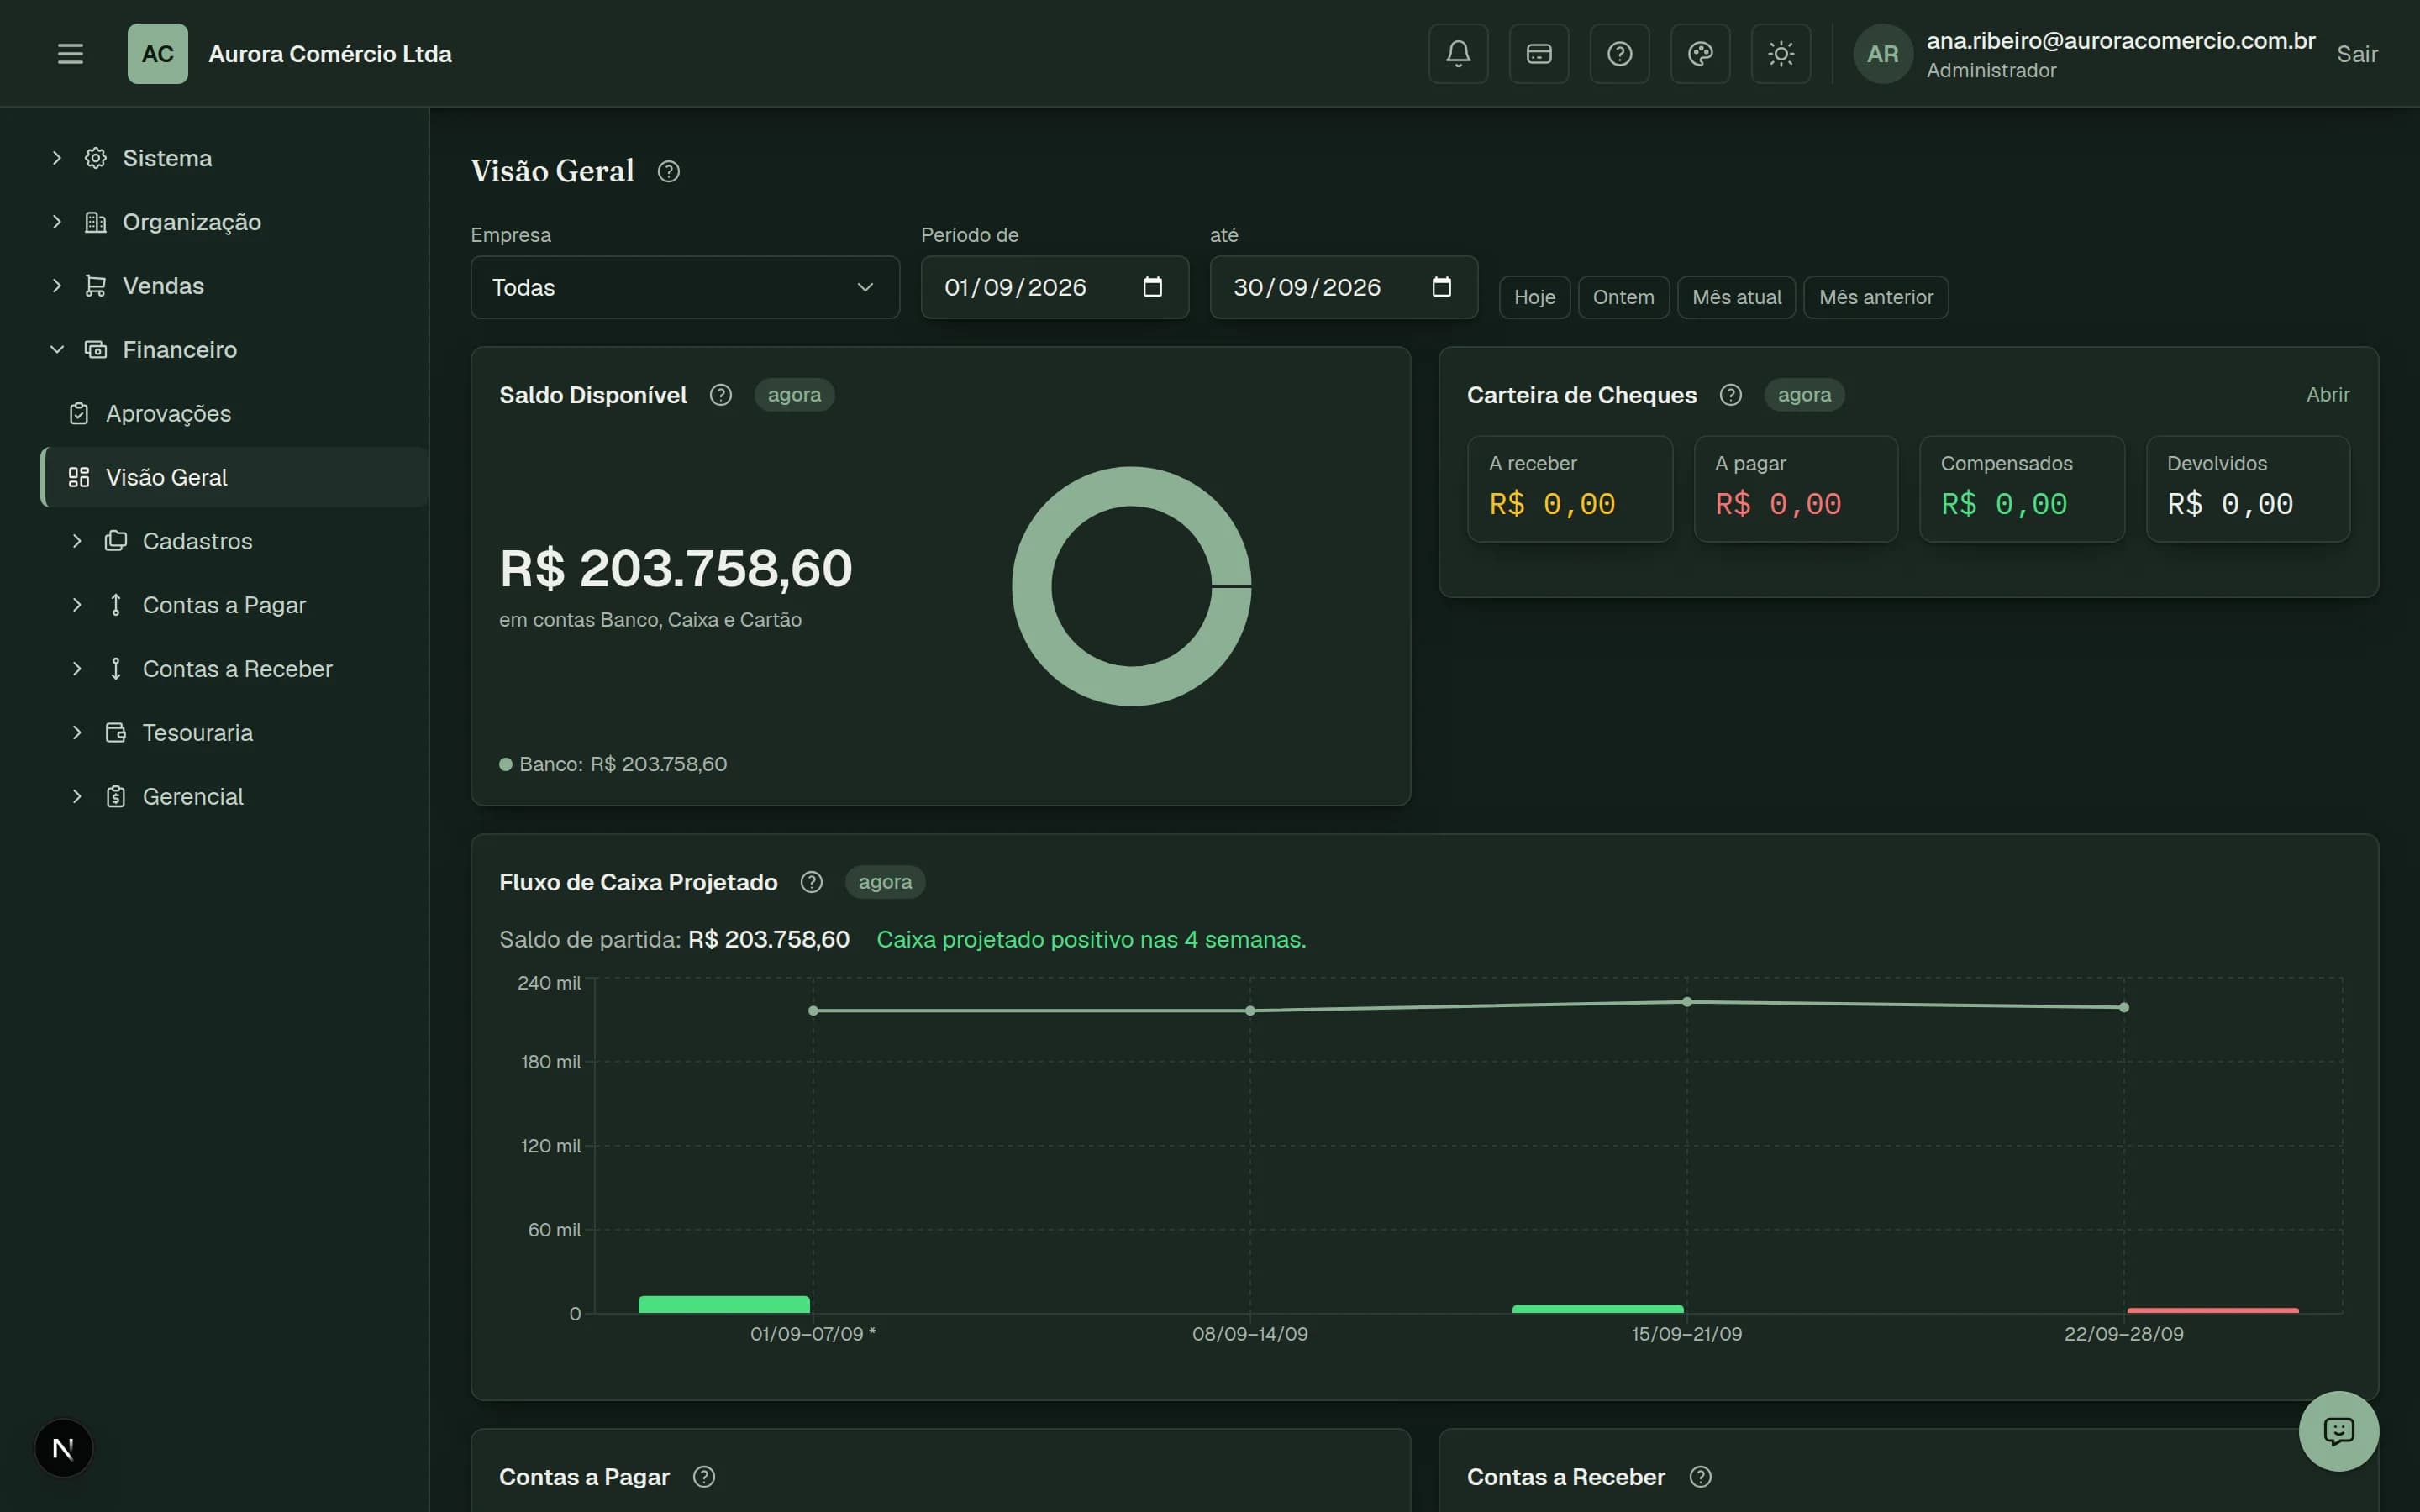Open the calendar picker for the end date

pos(1441,287)
